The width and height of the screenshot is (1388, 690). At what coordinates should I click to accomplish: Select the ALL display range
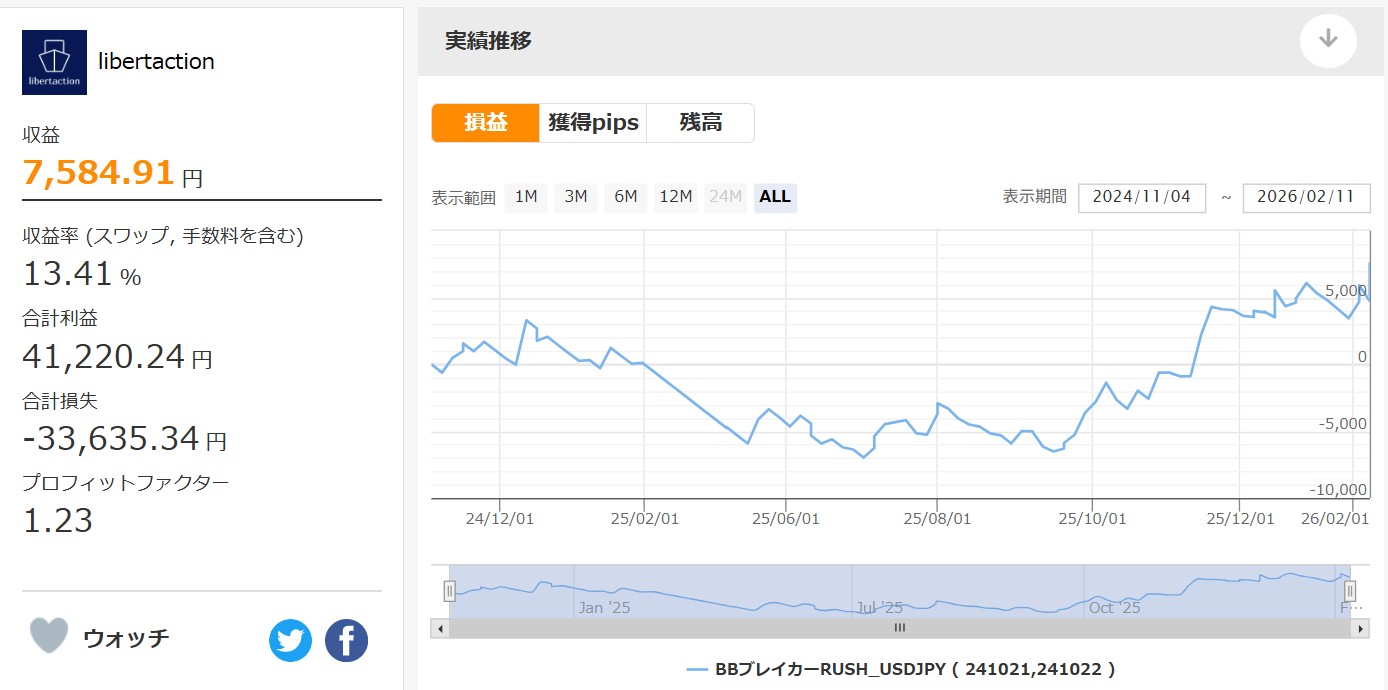point(775,197)
